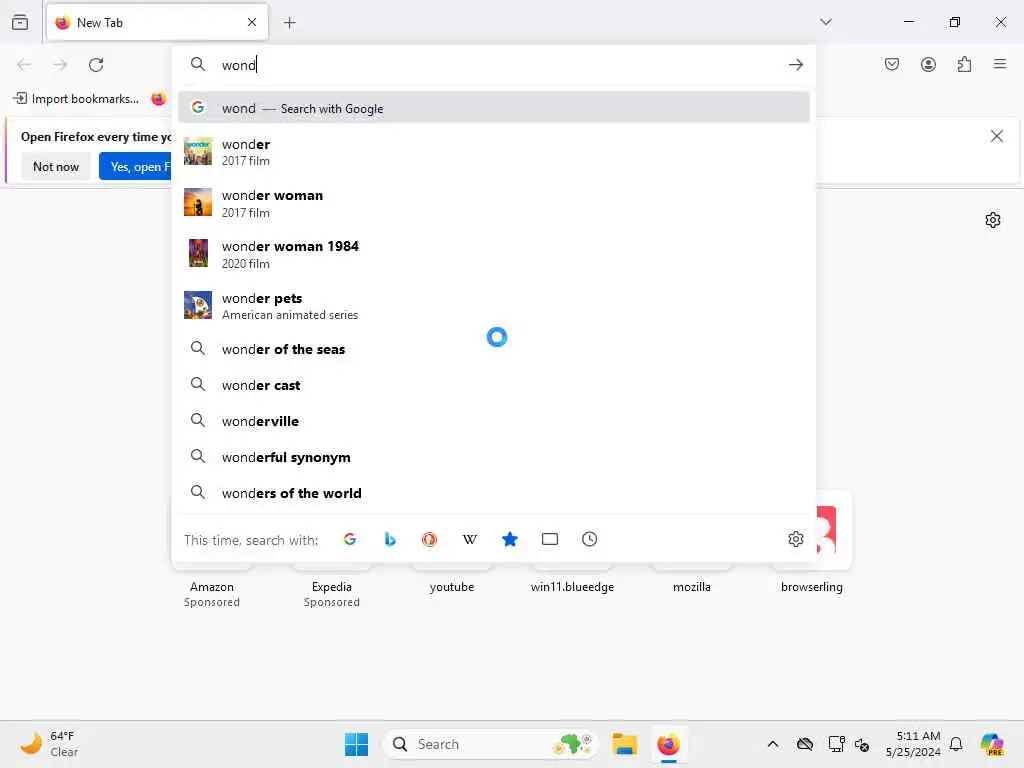Show hidden system tray icons
Viewport: 1024px width, 768px height.
[773, 744]
